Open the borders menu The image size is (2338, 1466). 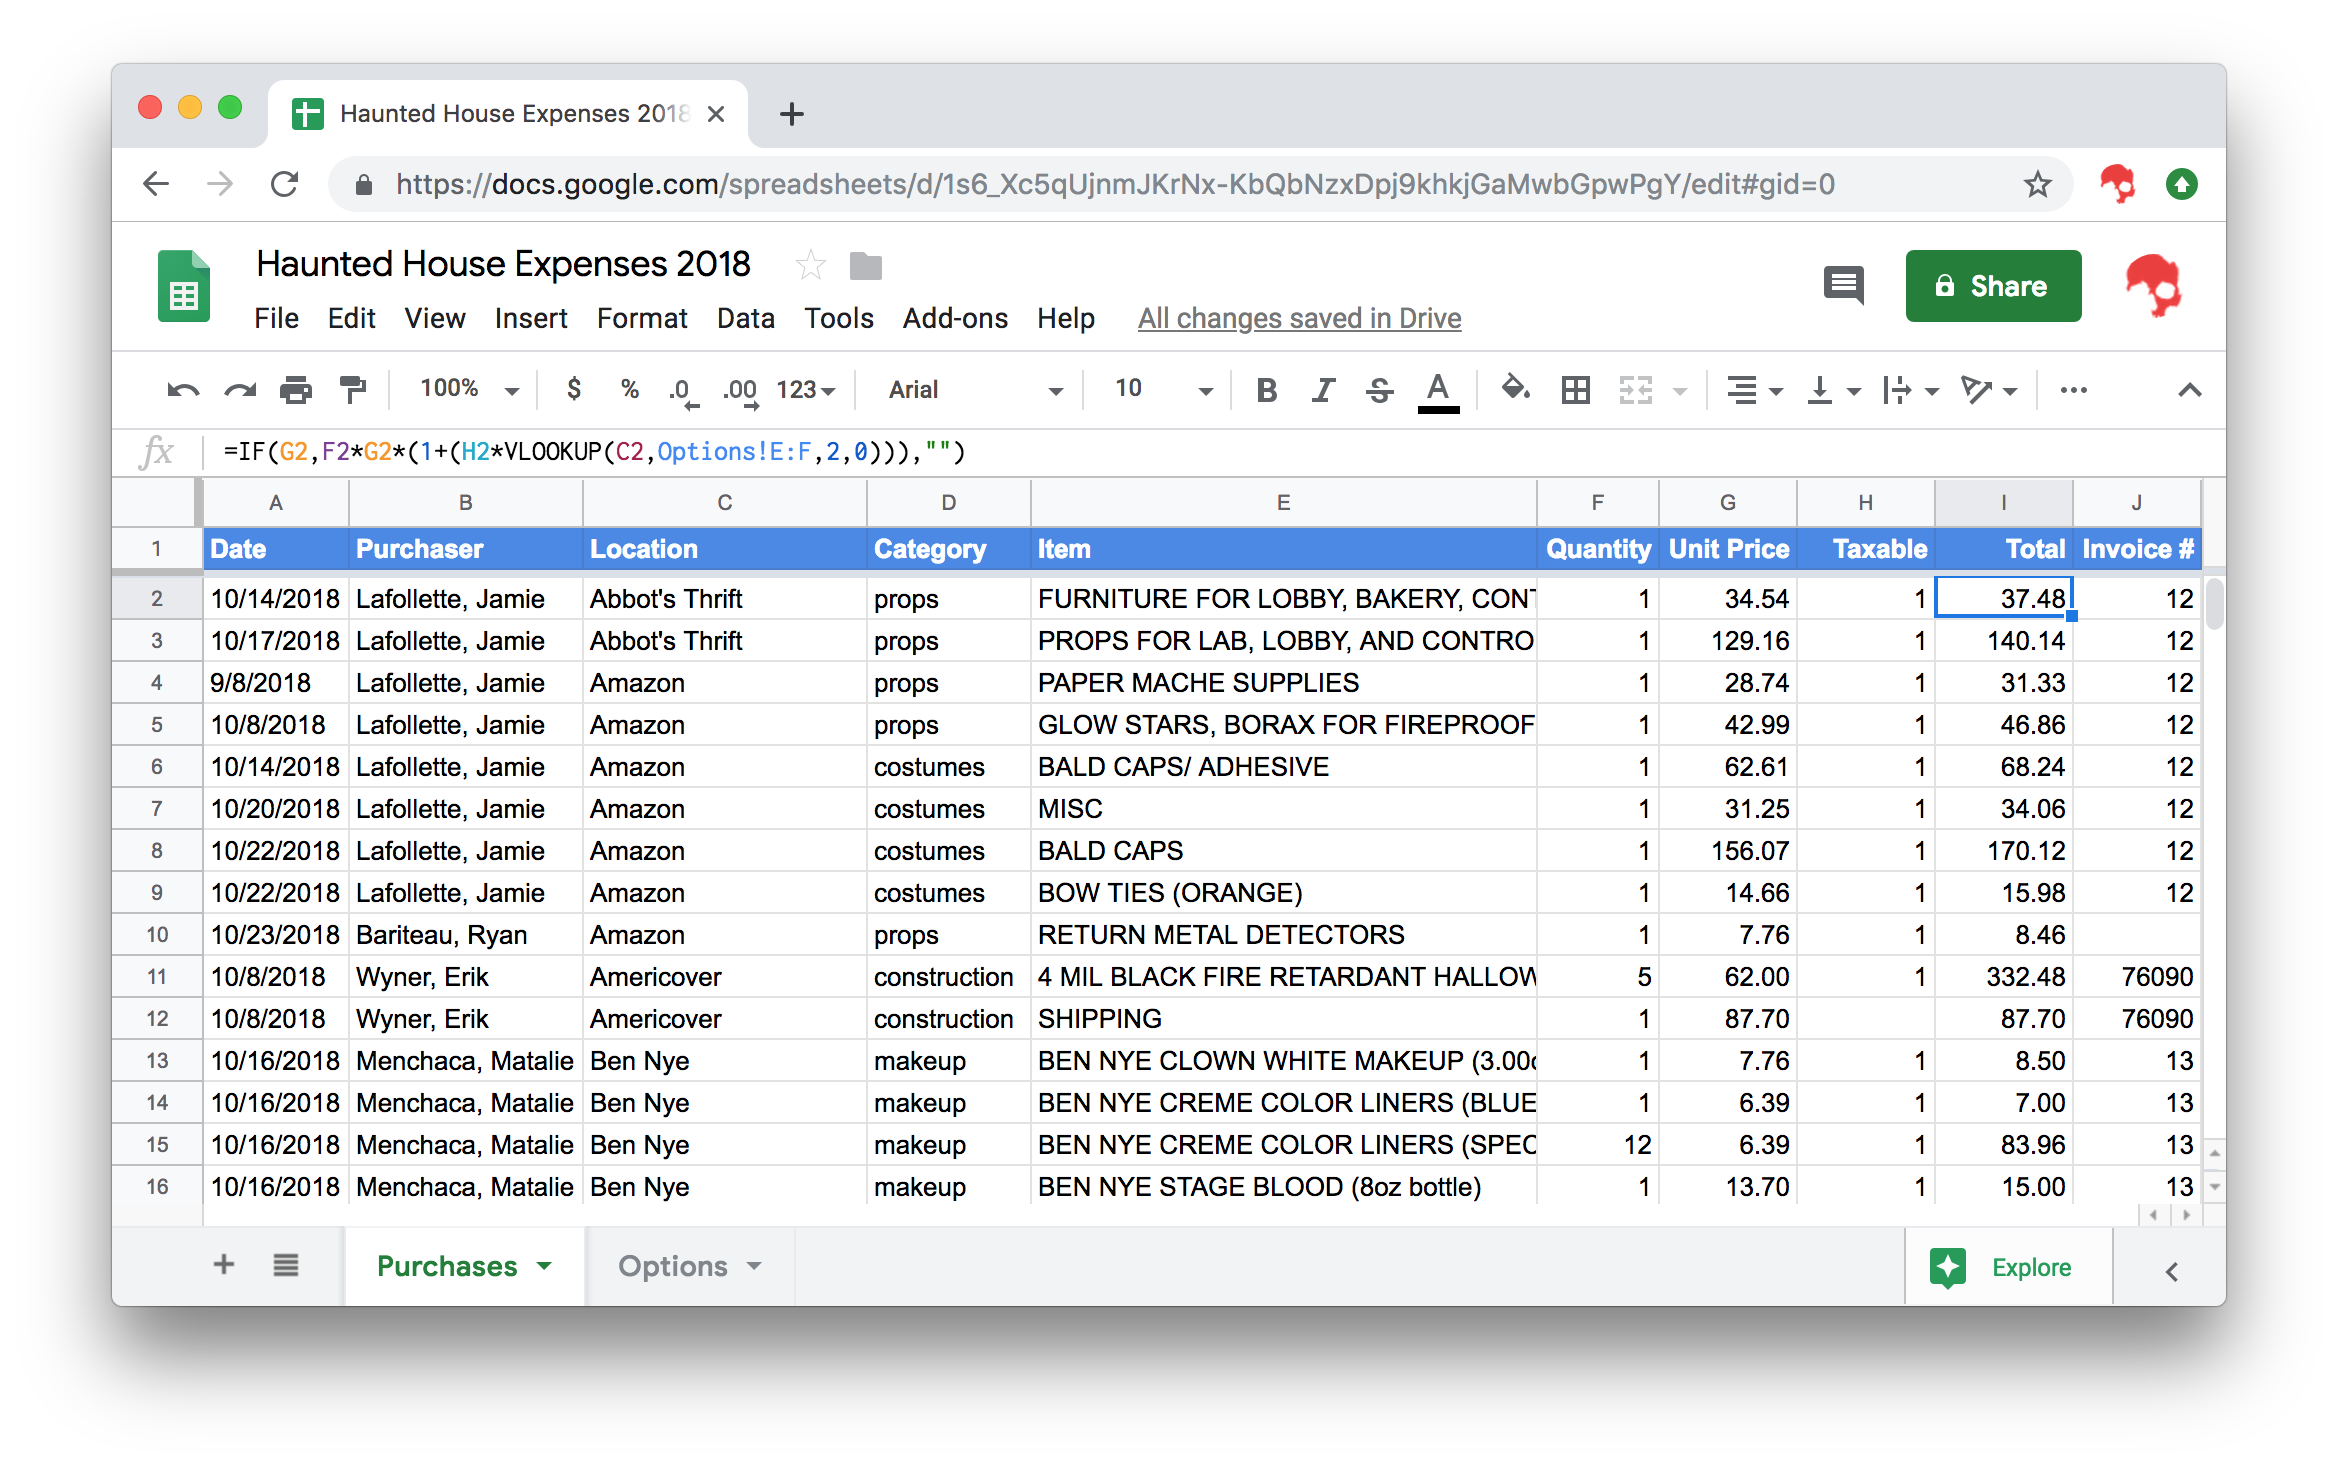tap(1576, 390)
